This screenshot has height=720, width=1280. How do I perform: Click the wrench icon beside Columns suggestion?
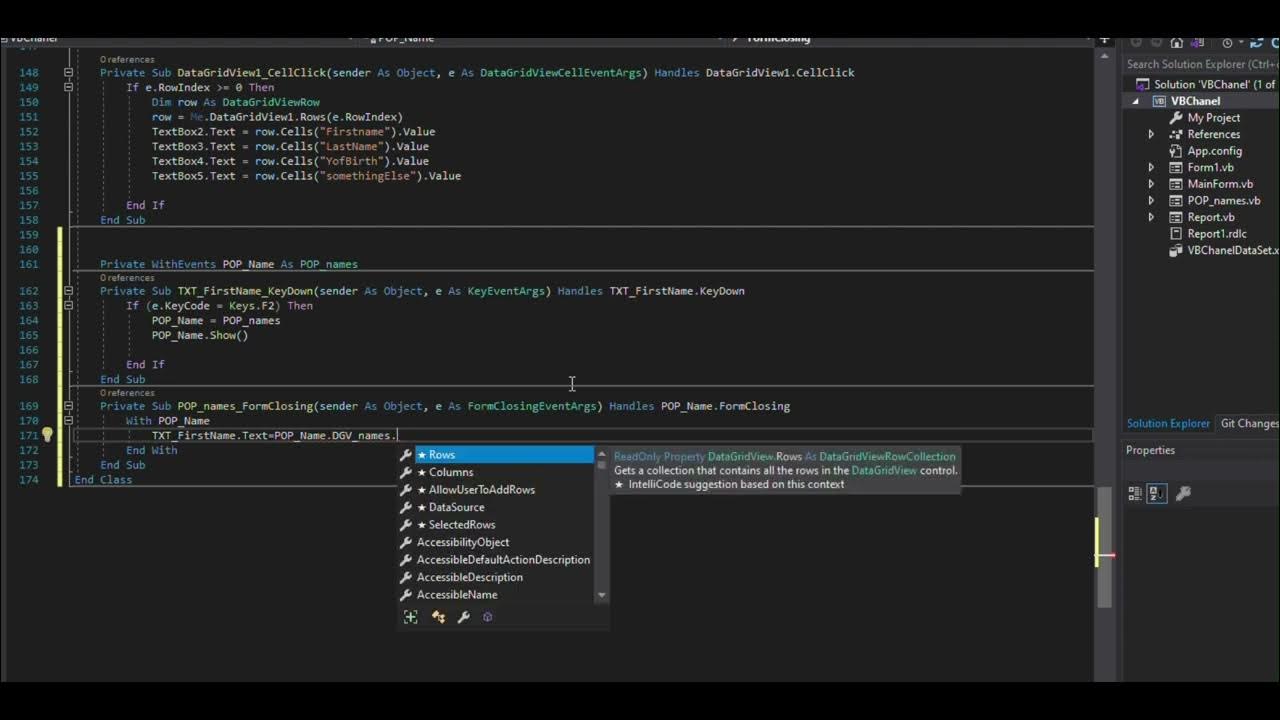click(x=406, y=472)
